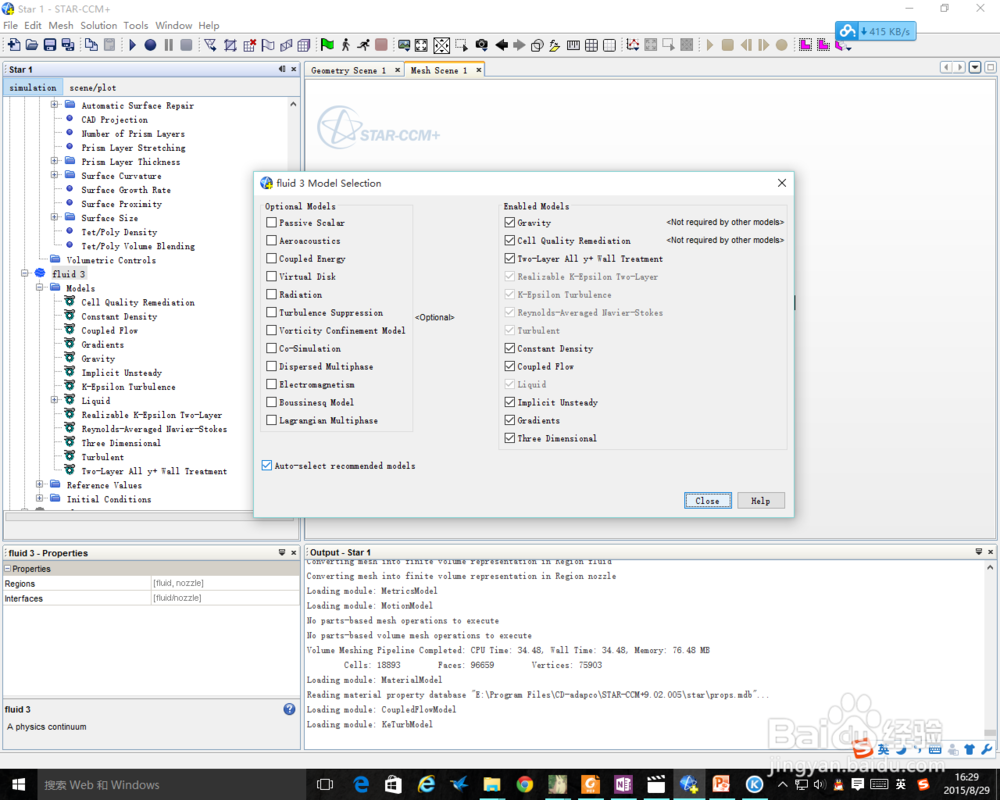The width and height of the screenshot is (1000, 800).
Task: Collapse the Properties section header
Action: pyautogui.click(x=8, y=568)
